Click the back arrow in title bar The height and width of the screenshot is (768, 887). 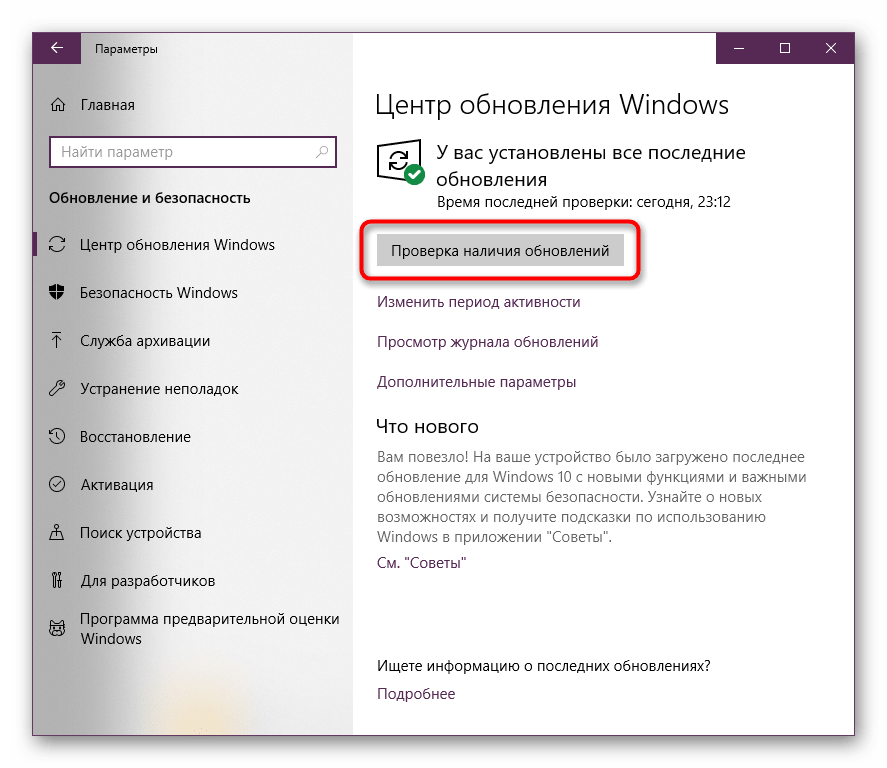point(57,48)
